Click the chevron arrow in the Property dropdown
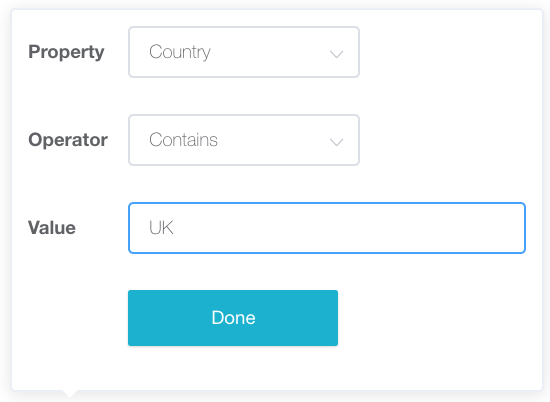550x402 pixels. tap(336, 54)
